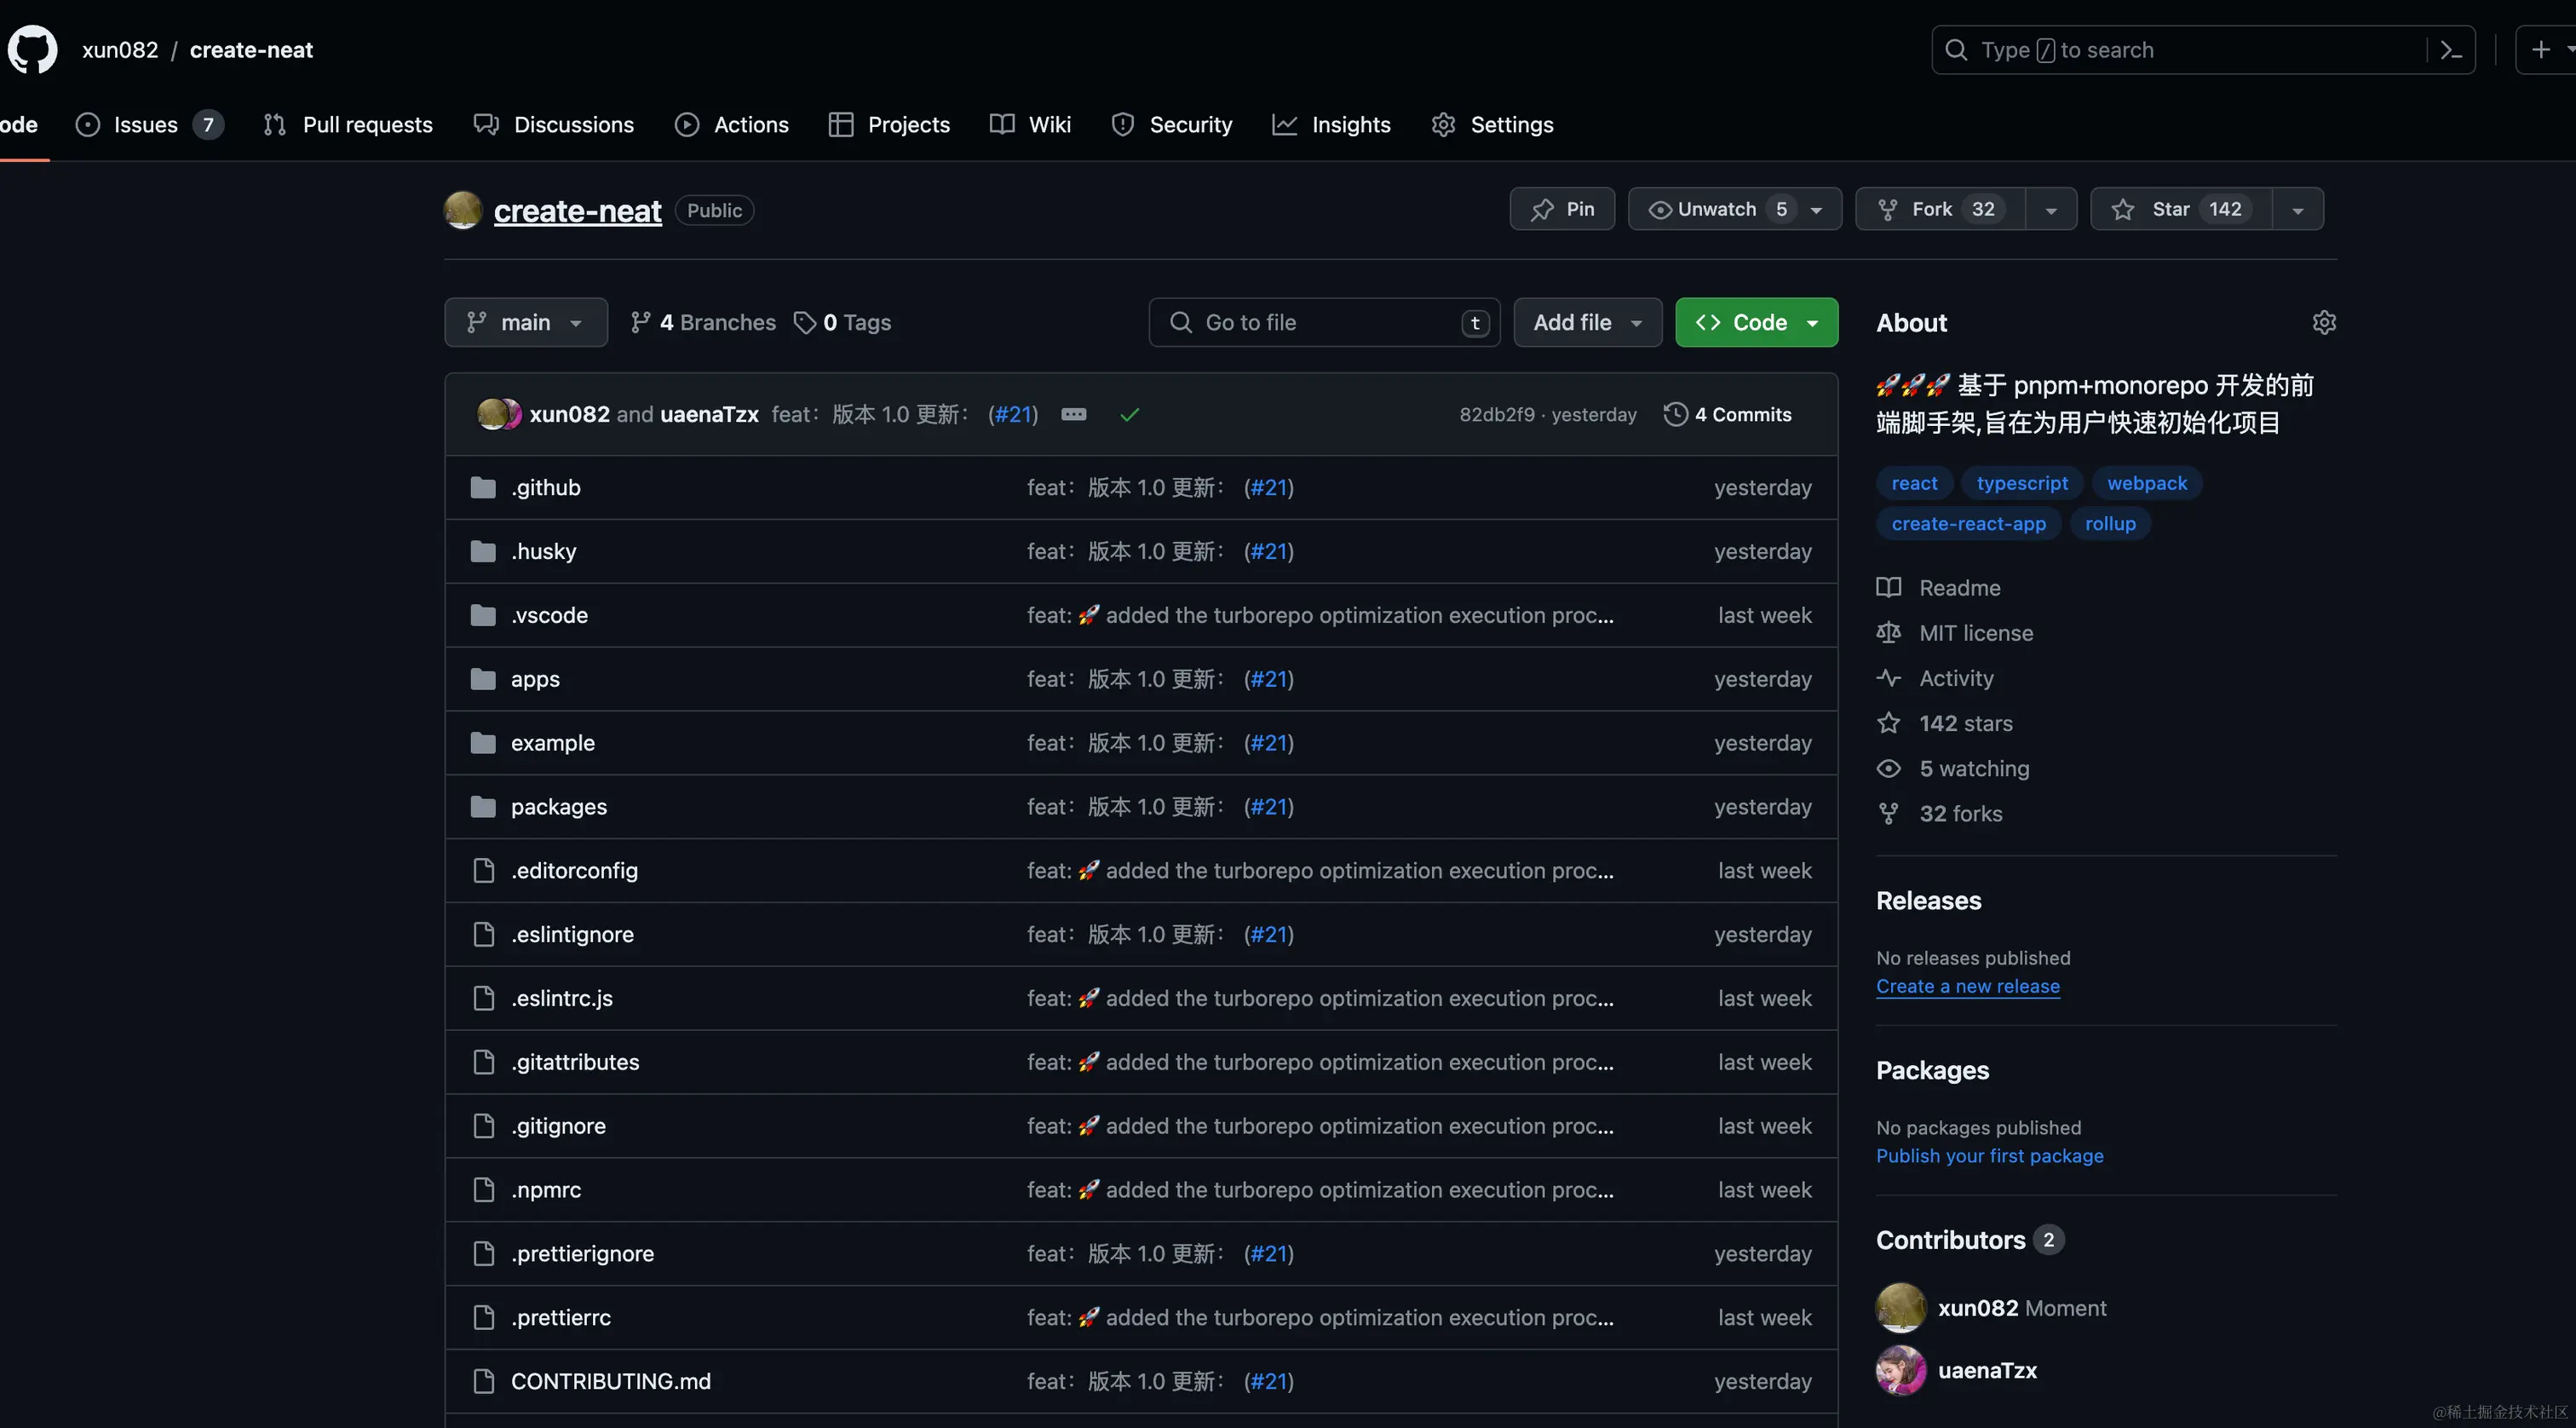Open the green Code dropdown
The height and width of the screenshot is (1428, 2576).
coord(1757,322)
